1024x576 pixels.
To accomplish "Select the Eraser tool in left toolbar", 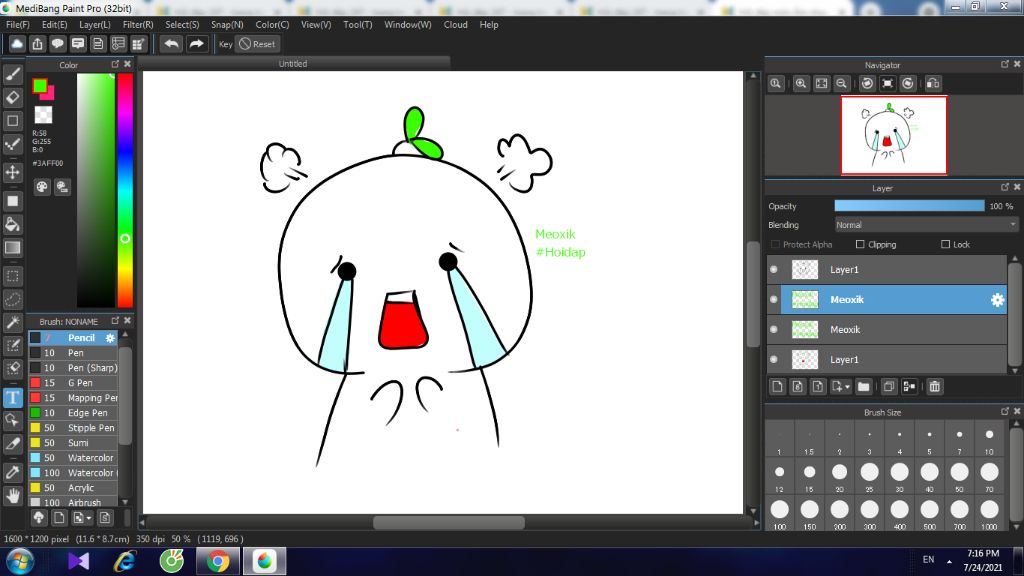I will click(x=13, y=97).
